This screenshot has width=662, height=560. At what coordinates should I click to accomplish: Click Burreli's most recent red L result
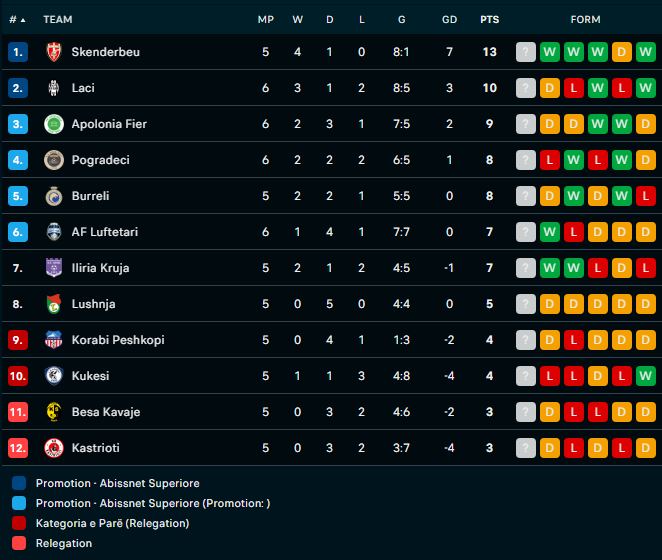646,196
